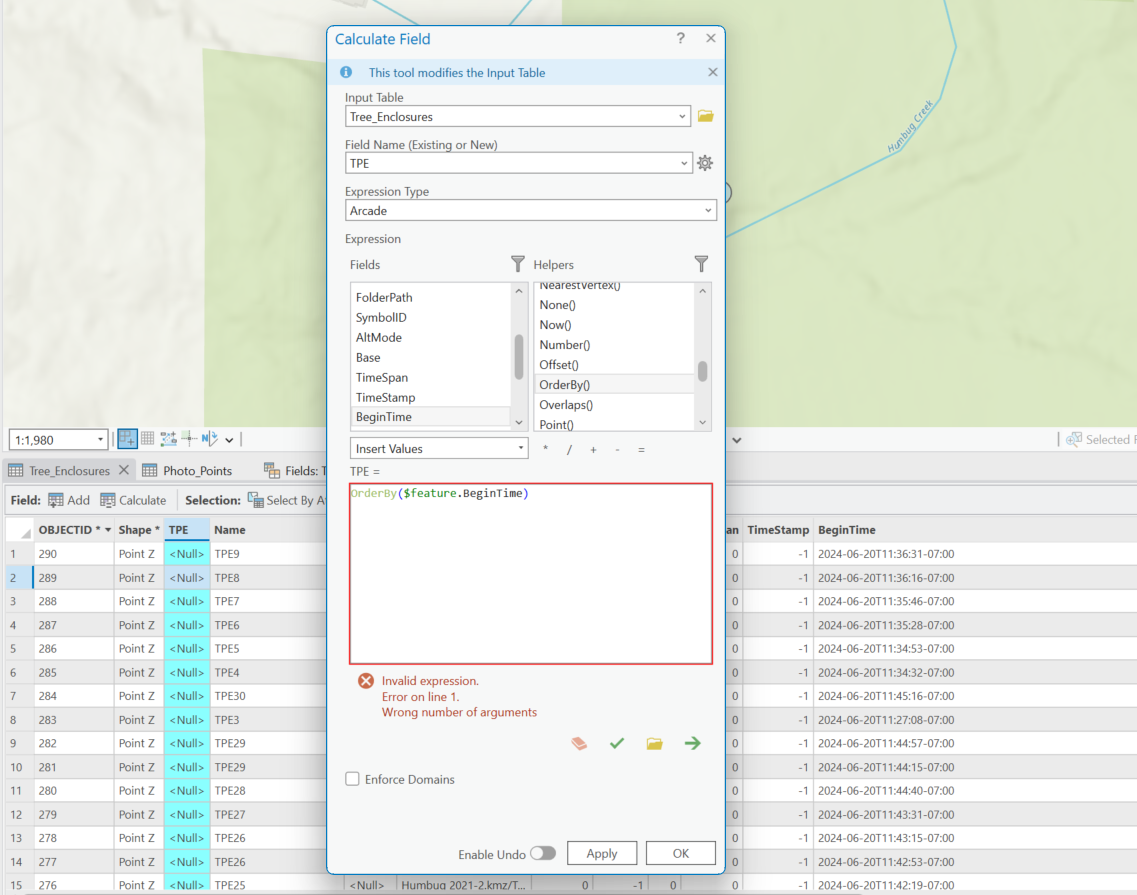Verify the expression using the green checkmark
Image resolution: width=1137 pixels, height=895 pixels.
coord(617,743)
